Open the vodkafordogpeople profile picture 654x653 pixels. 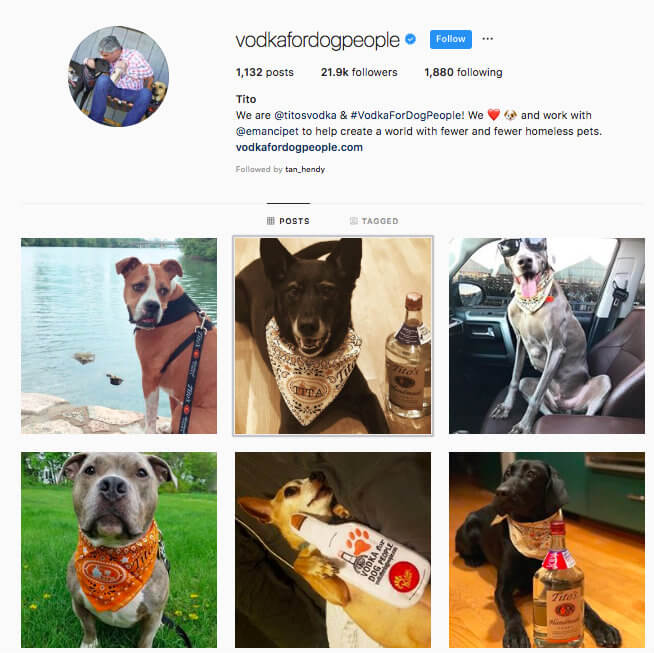click(x=118, y=76)
